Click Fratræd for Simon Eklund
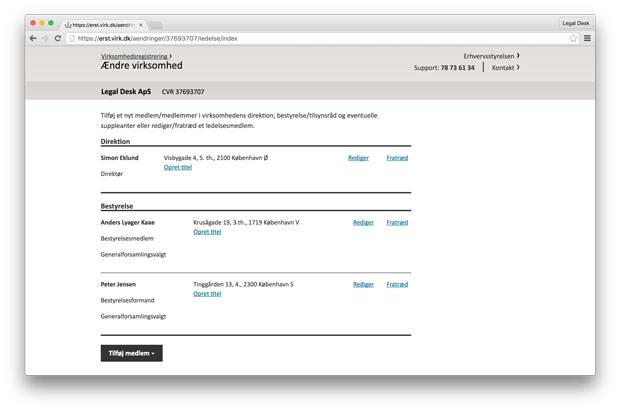Screen dimensions: 620x411 click(397, 158)
